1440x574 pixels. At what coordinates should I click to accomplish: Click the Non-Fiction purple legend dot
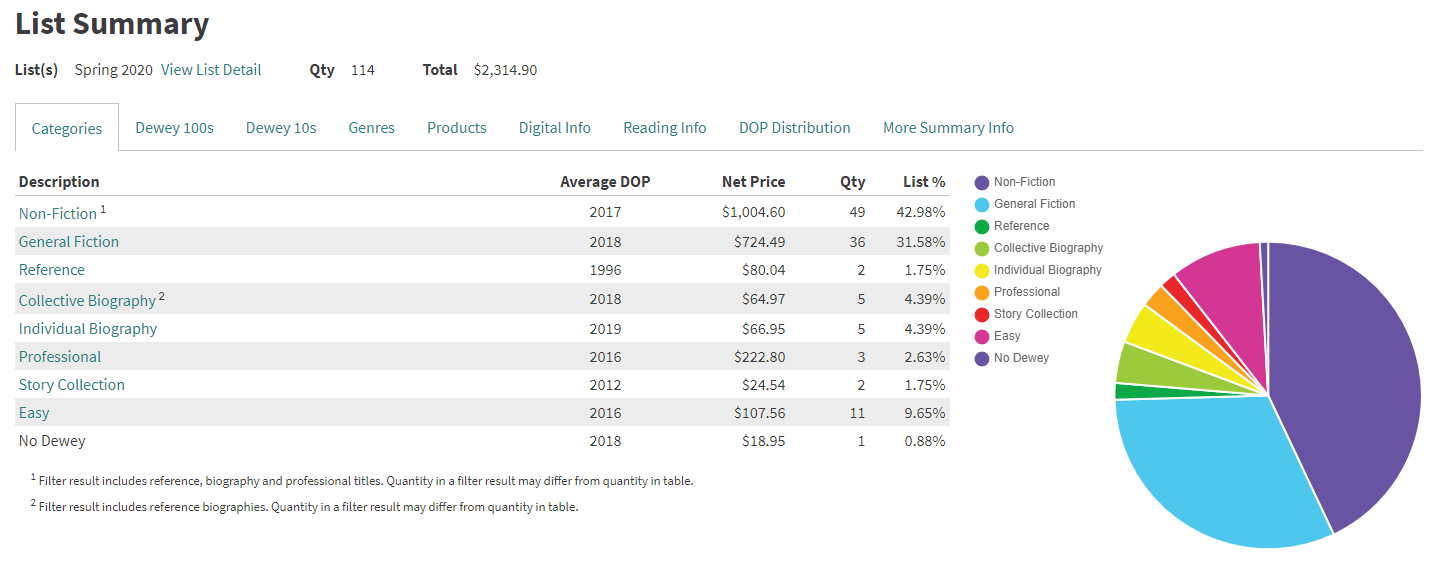point(982,182)
